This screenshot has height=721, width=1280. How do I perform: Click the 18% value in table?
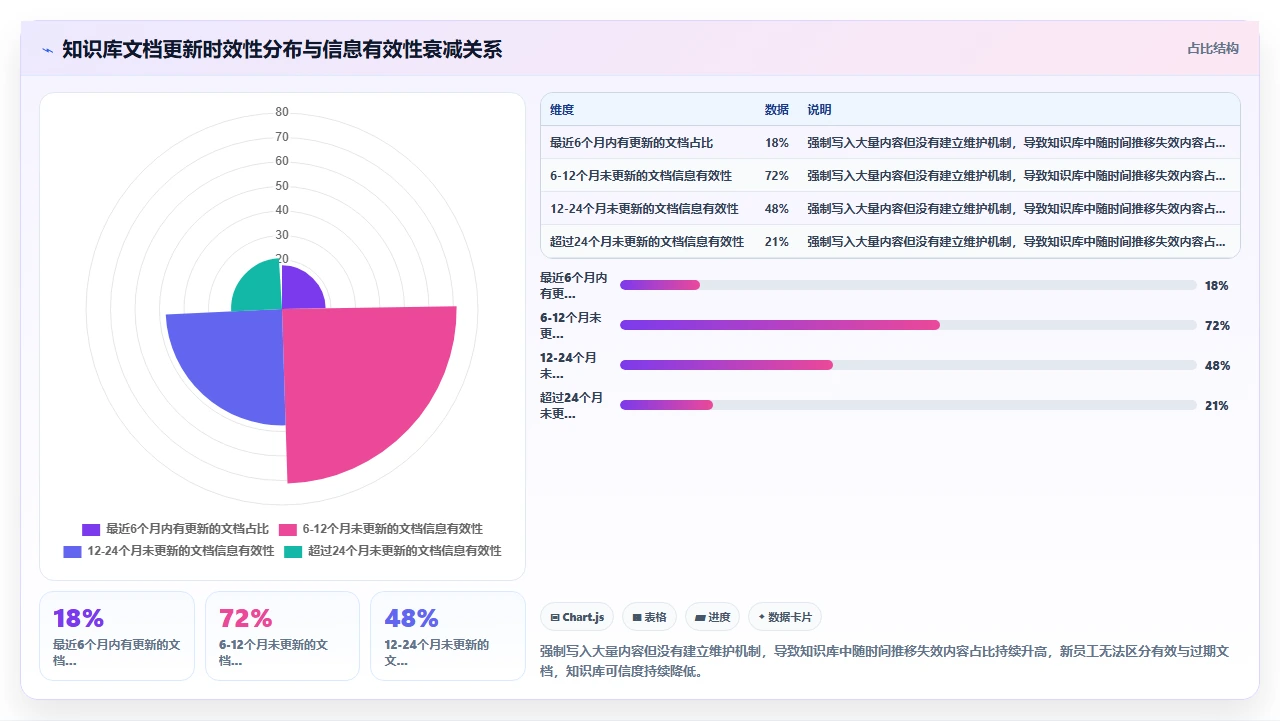777,143
